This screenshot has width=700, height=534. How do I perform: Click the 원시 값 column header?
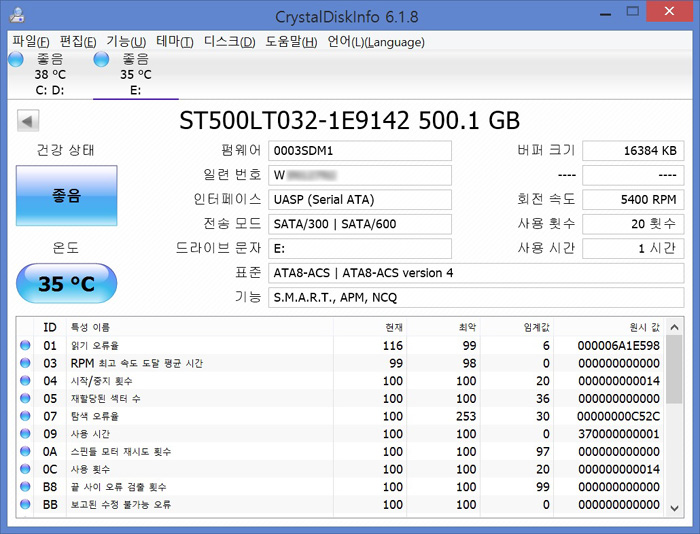coord(609,327)
